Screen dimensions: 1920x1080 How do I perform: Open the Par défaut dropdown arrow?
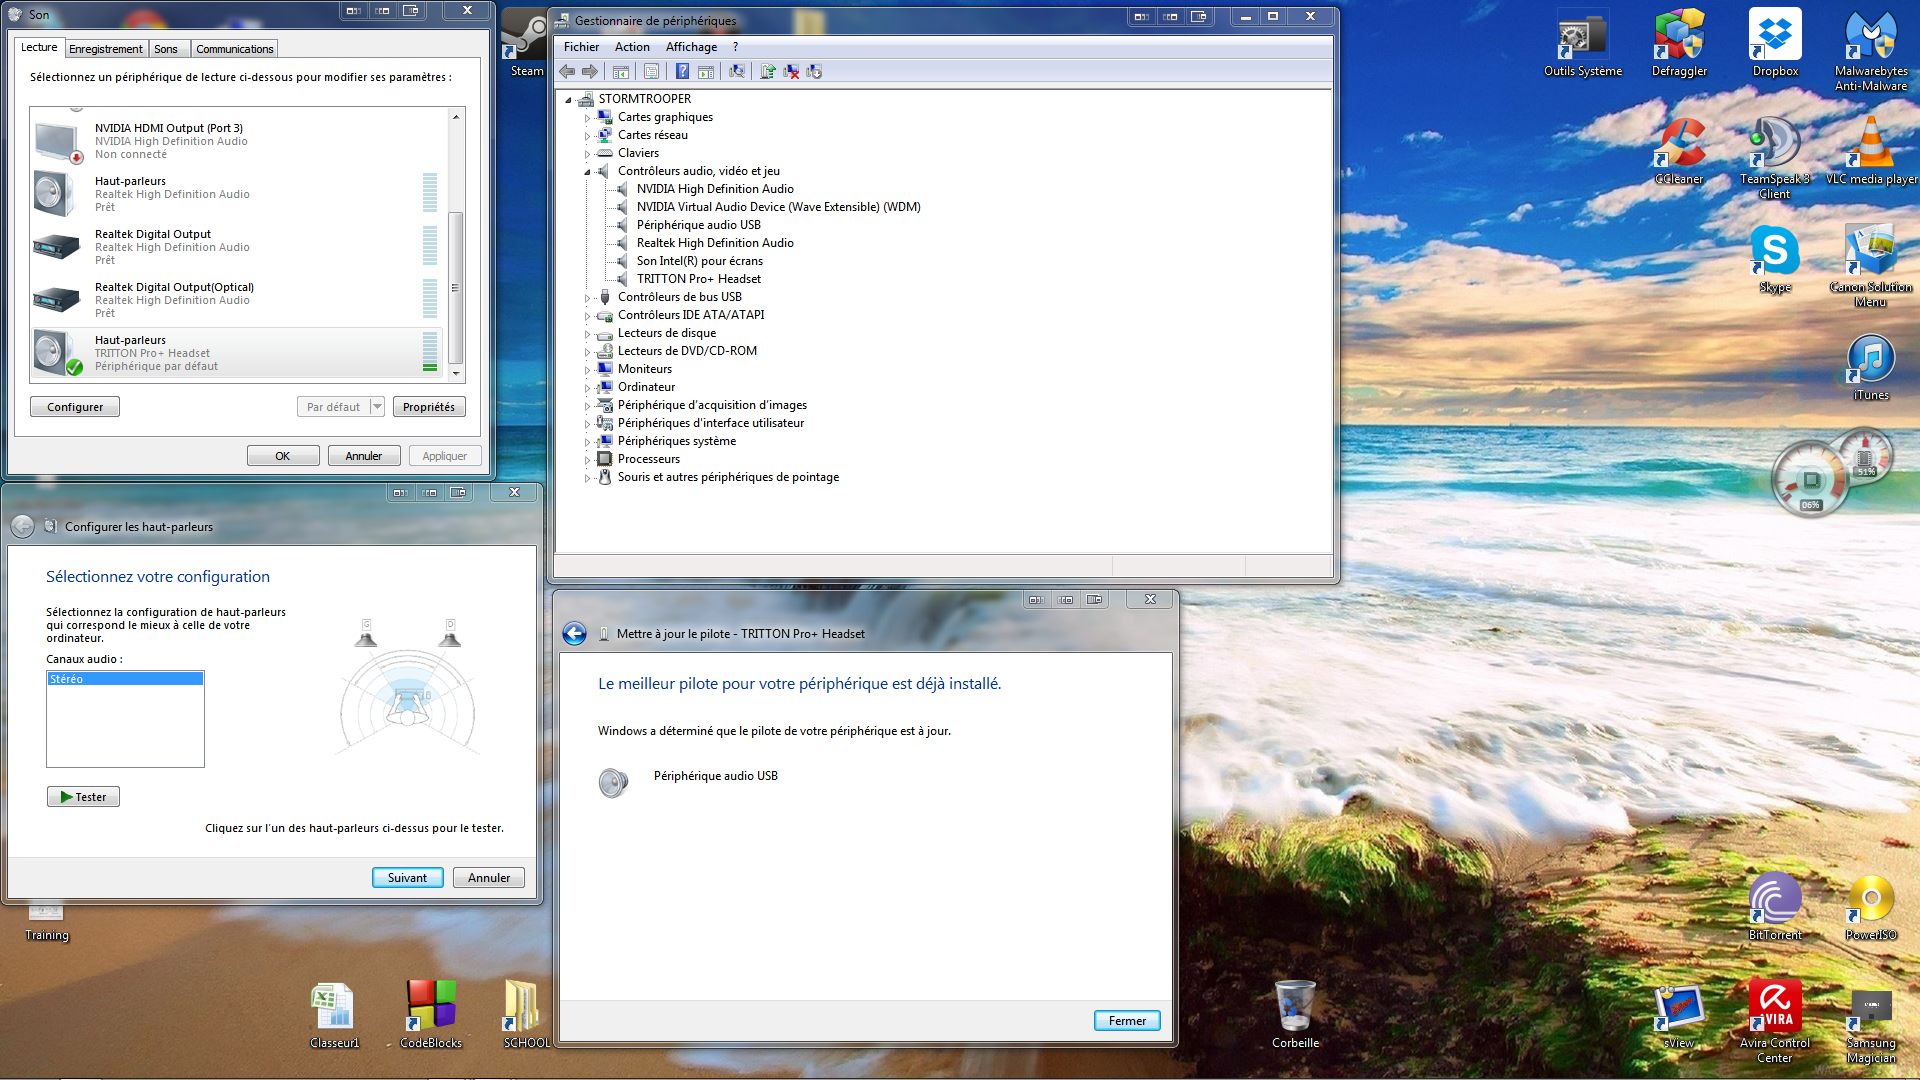(x=377, y=407)
